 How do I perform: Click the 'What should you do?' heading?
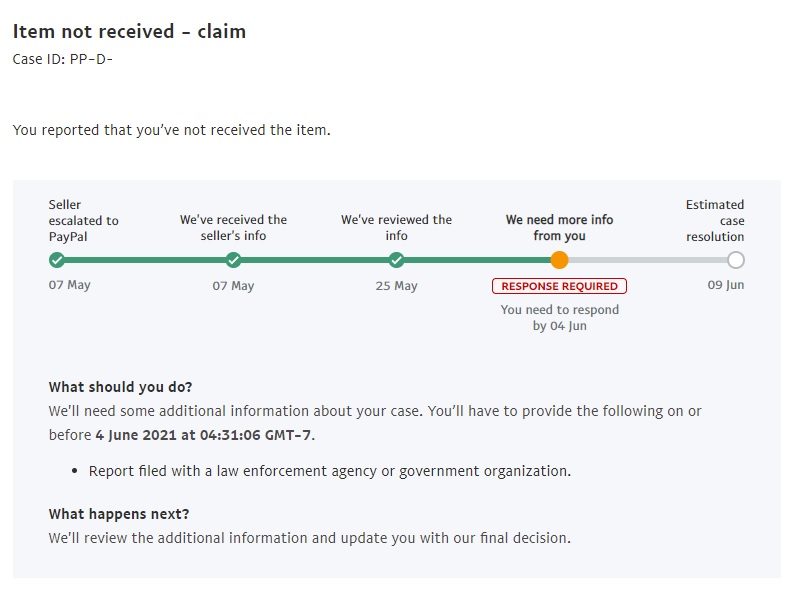[x=121, y=387]
